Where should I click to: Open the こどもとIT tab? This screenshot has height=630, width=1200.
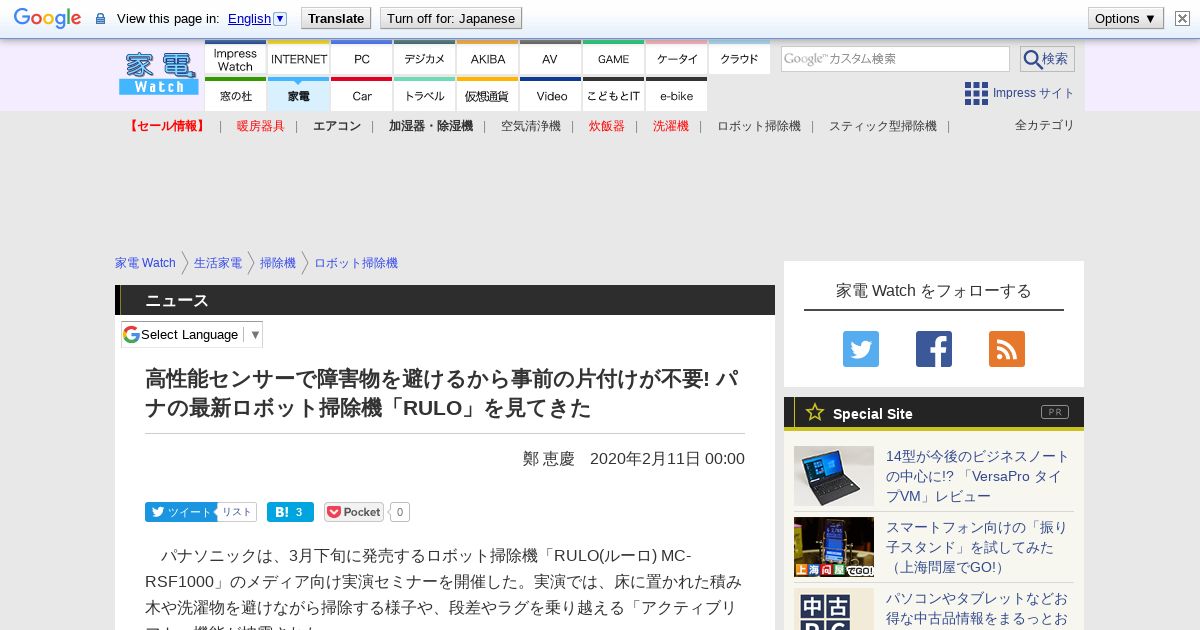(613, 95)
